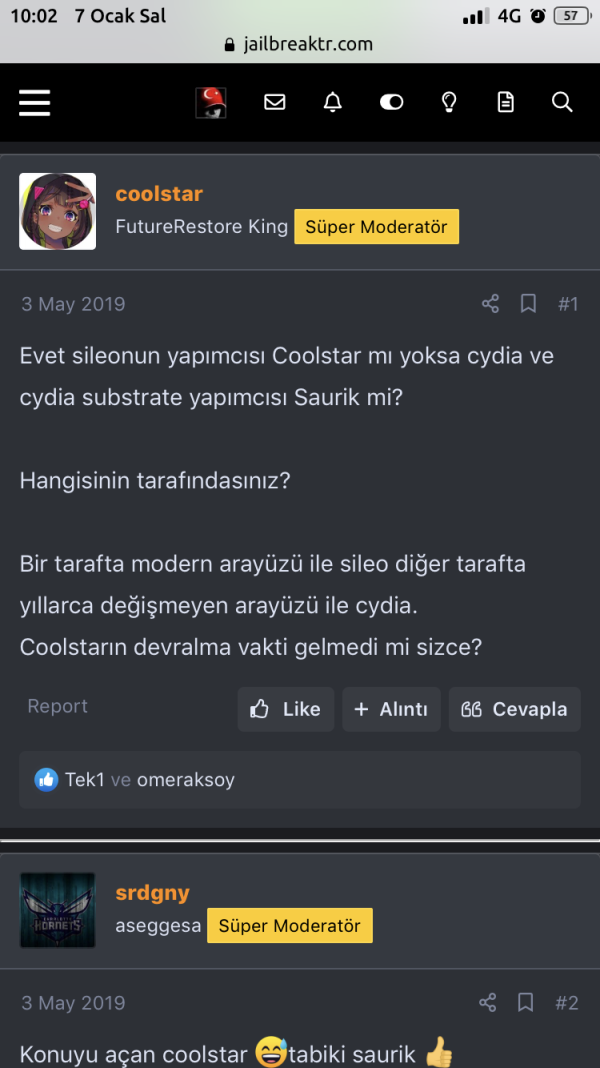Open permalink #1 of the first post

569,303
